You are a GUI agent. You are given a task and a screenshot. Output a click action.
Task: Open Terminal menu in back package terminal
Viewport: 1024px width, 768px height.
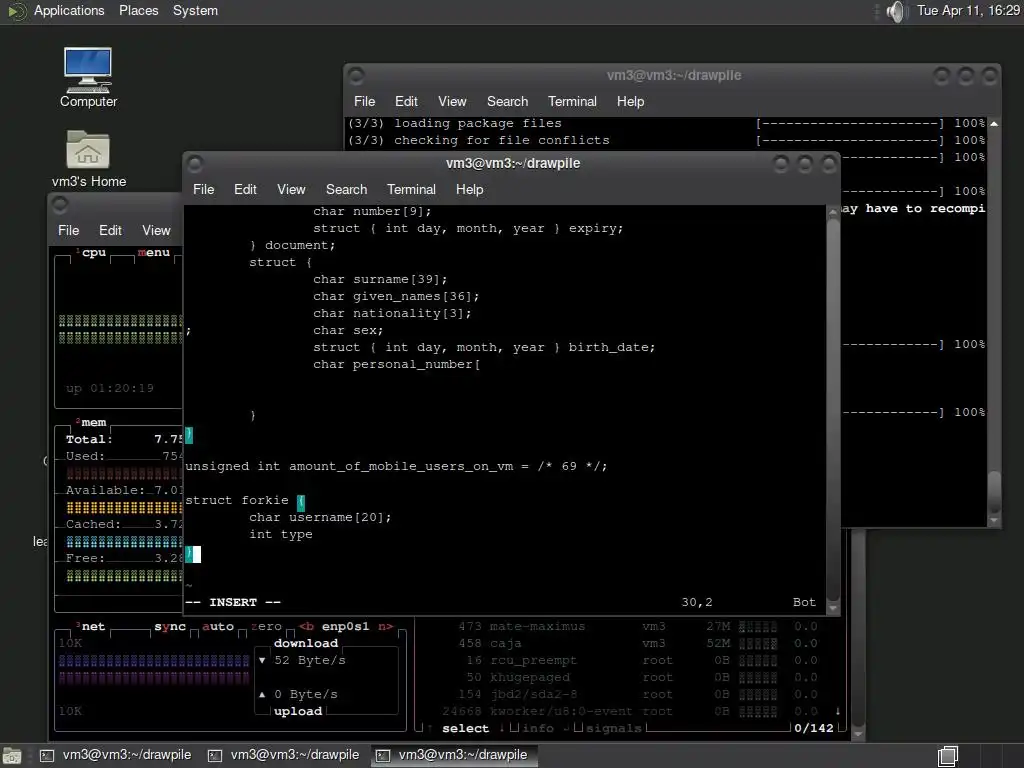pos(572,101)
